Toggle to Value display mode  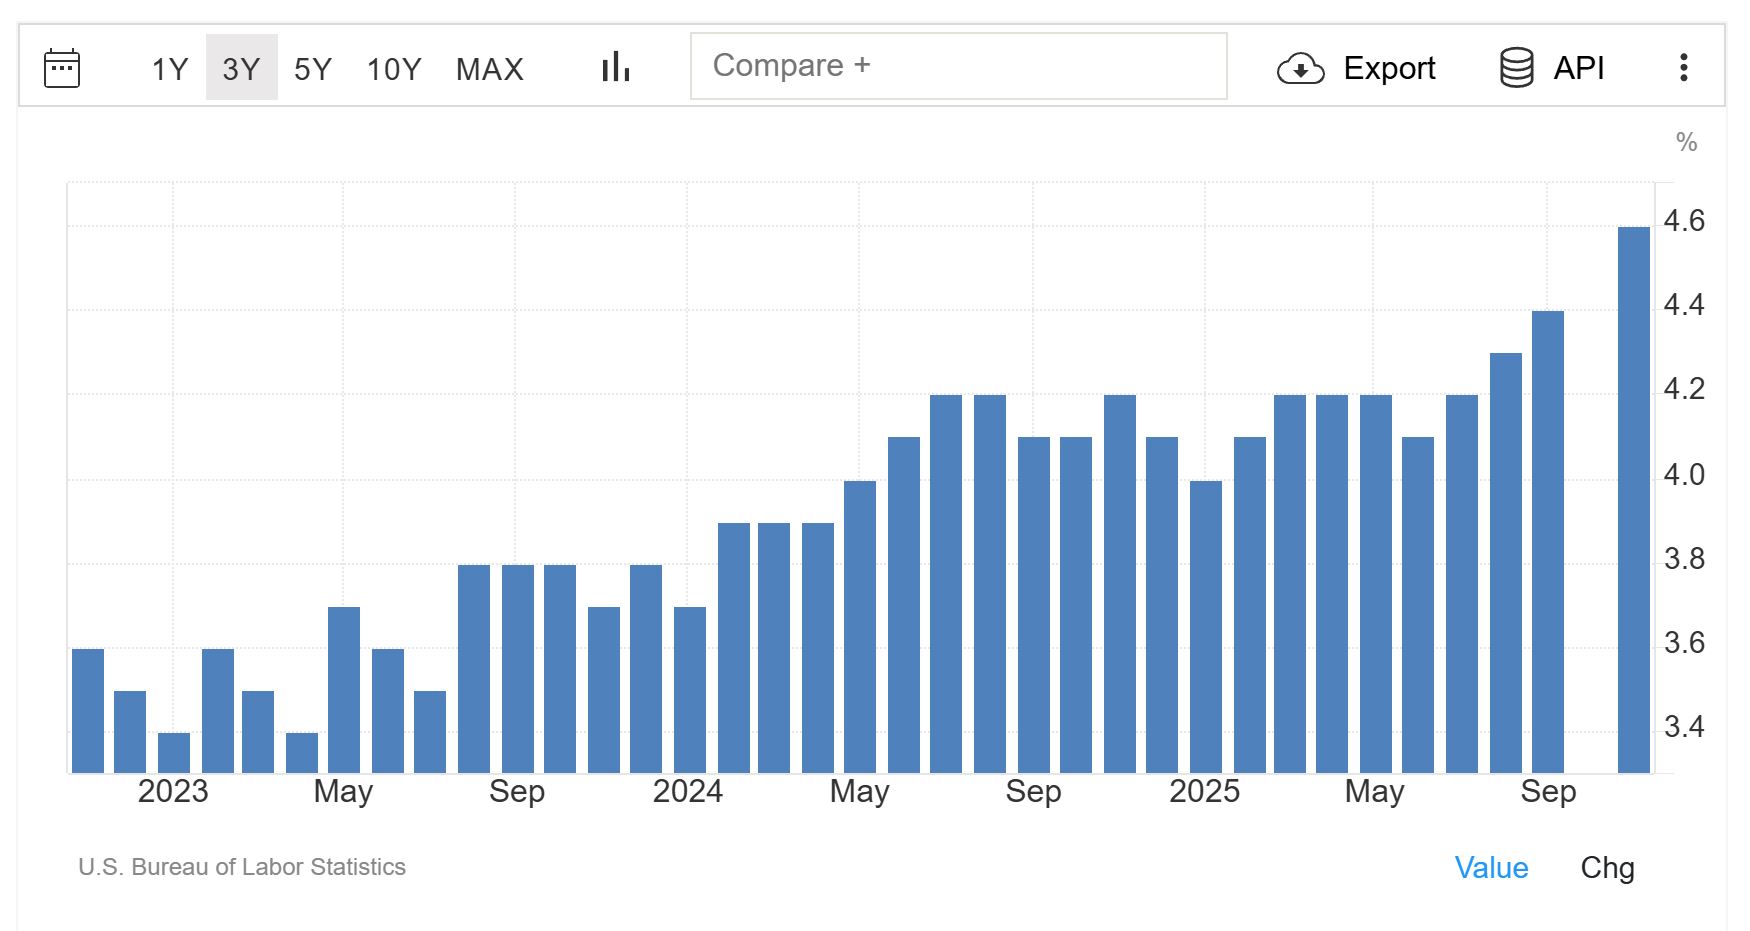tap(1490, 867)
